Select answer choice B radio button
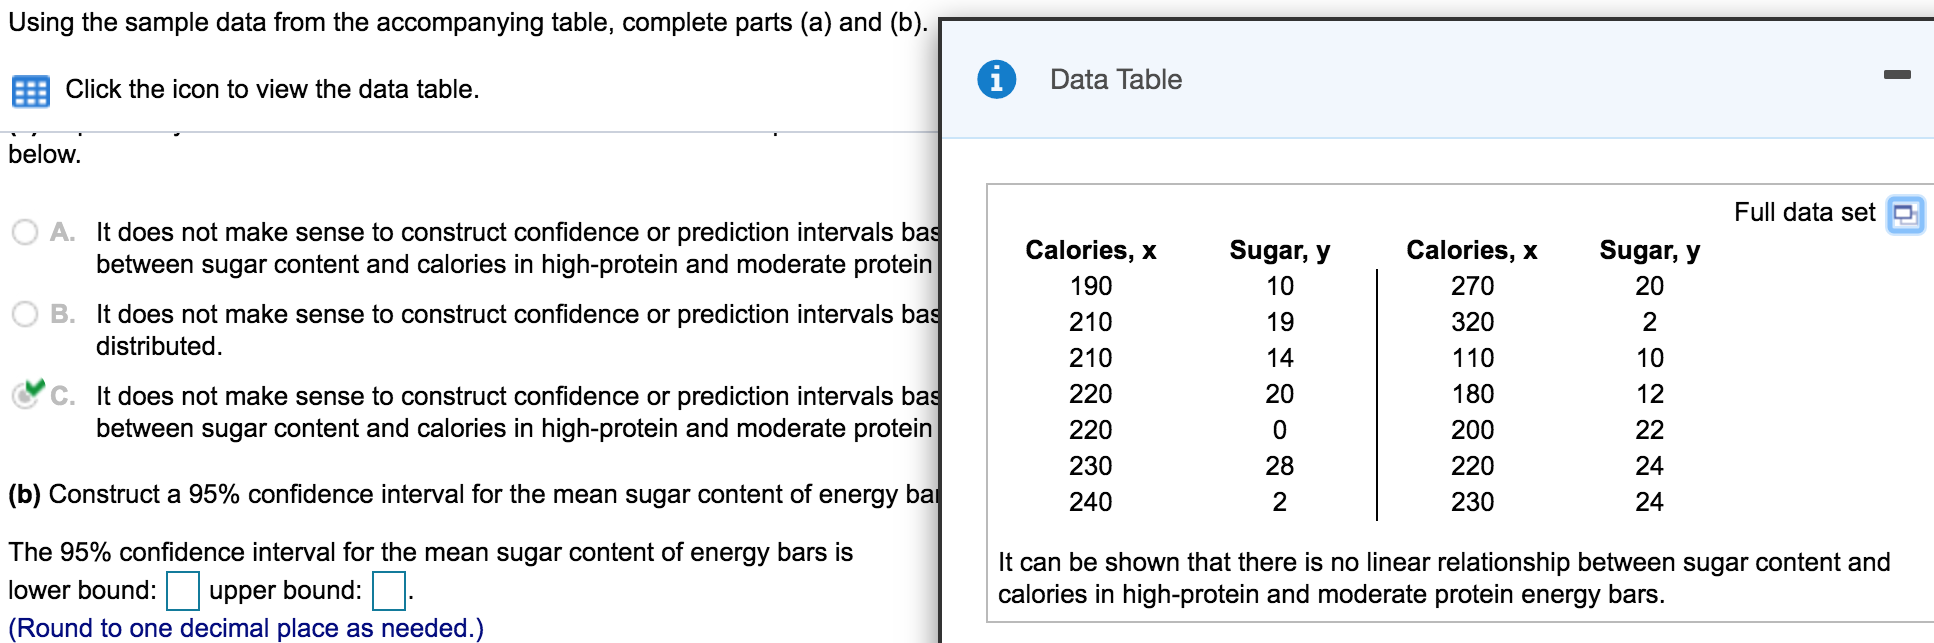This screenshot has width=1934, height=643. (x=23, y=313)
